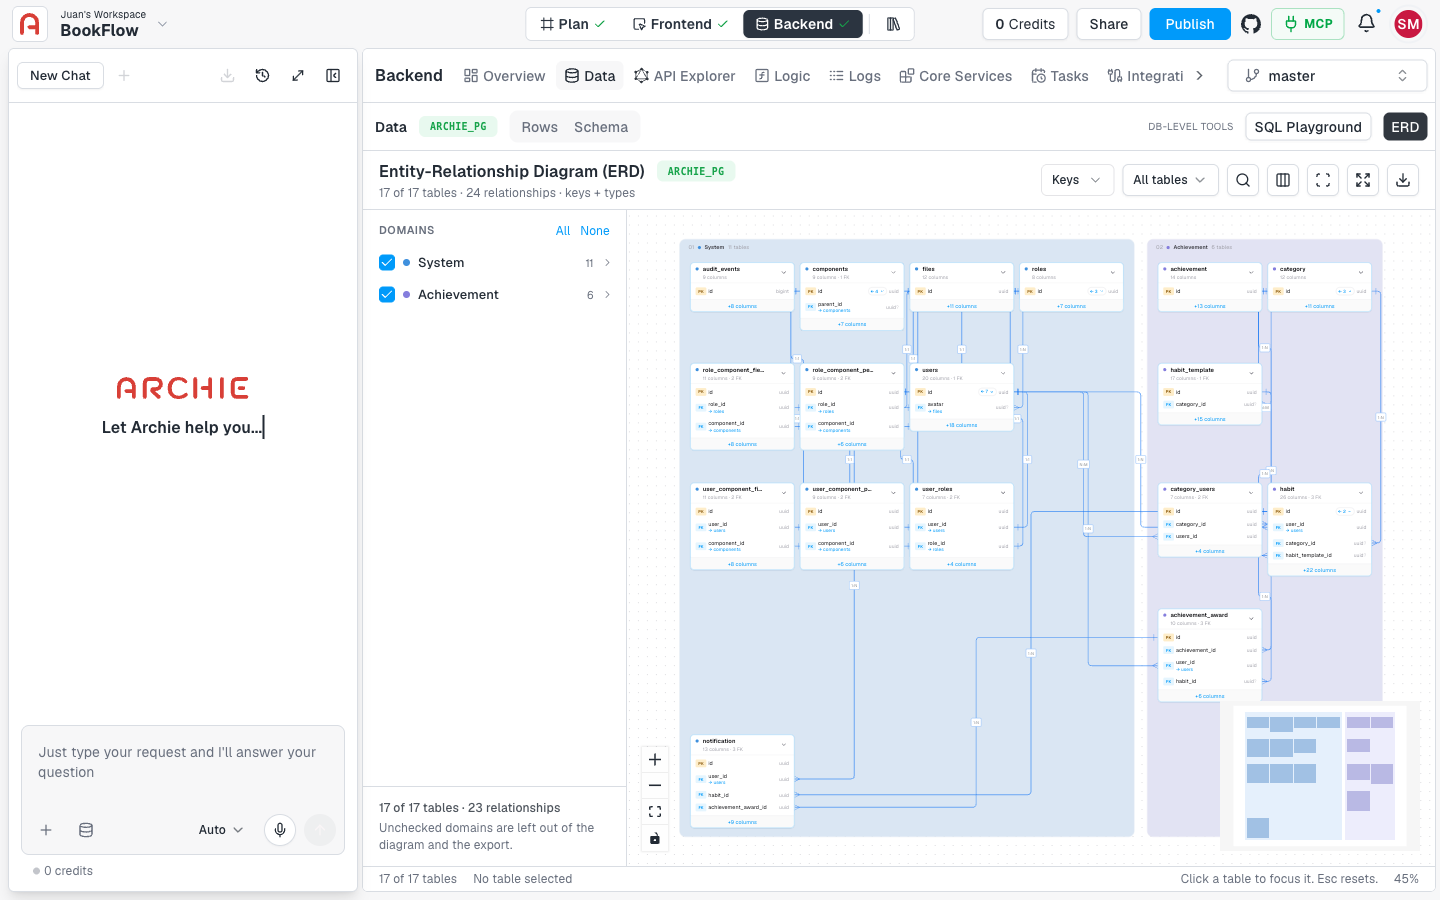Collapse the chat sidebar panel icon

[333, 76]
